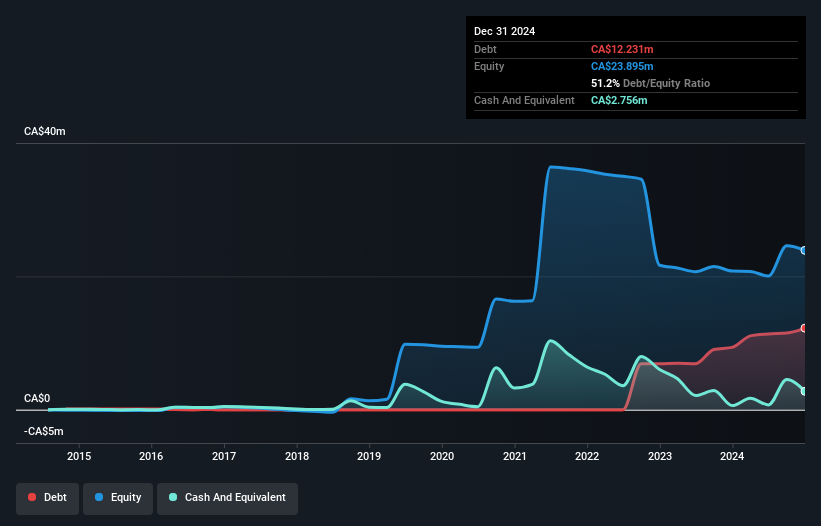Click the 51.2% Debt/Equity Ratio text
821x526 pixels.
[x=650, y=83]
